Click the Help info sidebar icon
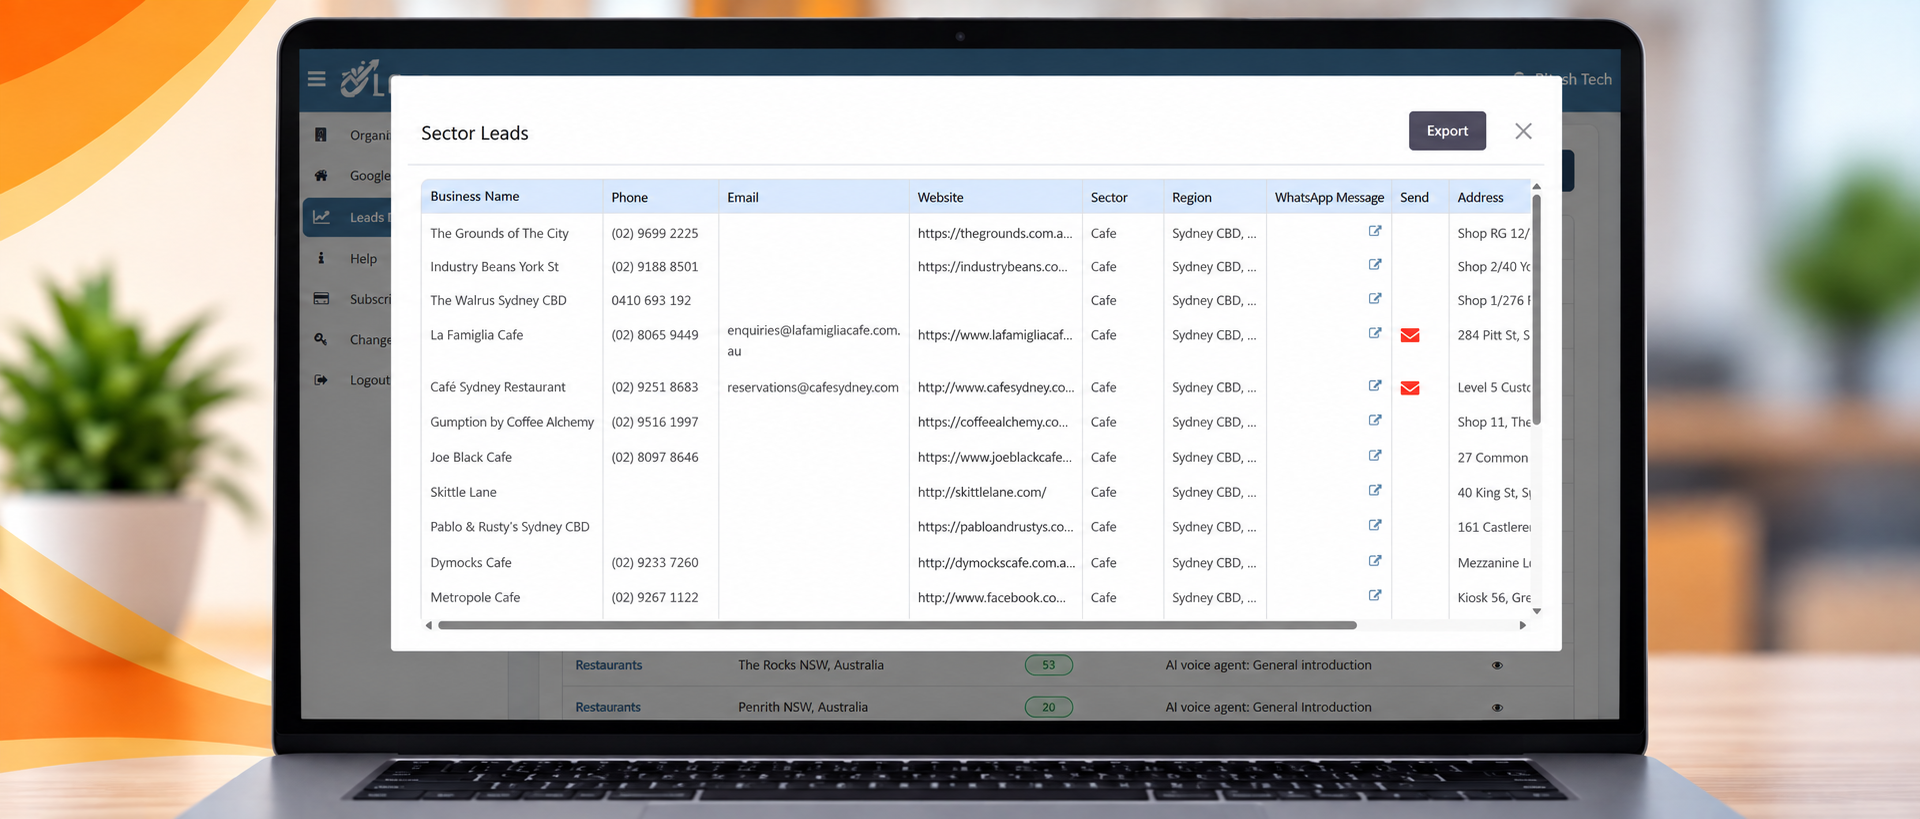 click(x=321, y=258)
